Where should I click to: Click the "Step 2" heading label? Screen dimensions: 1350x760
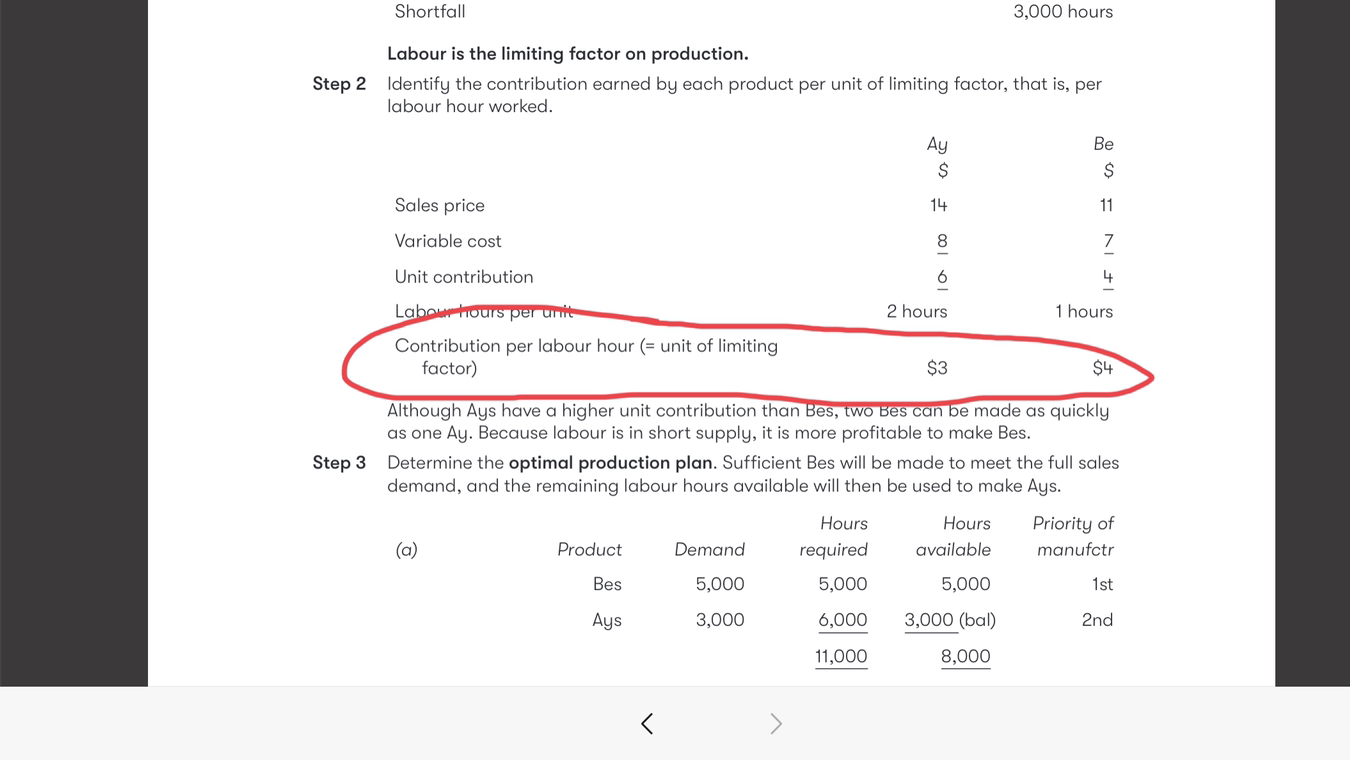pos(339,84)
